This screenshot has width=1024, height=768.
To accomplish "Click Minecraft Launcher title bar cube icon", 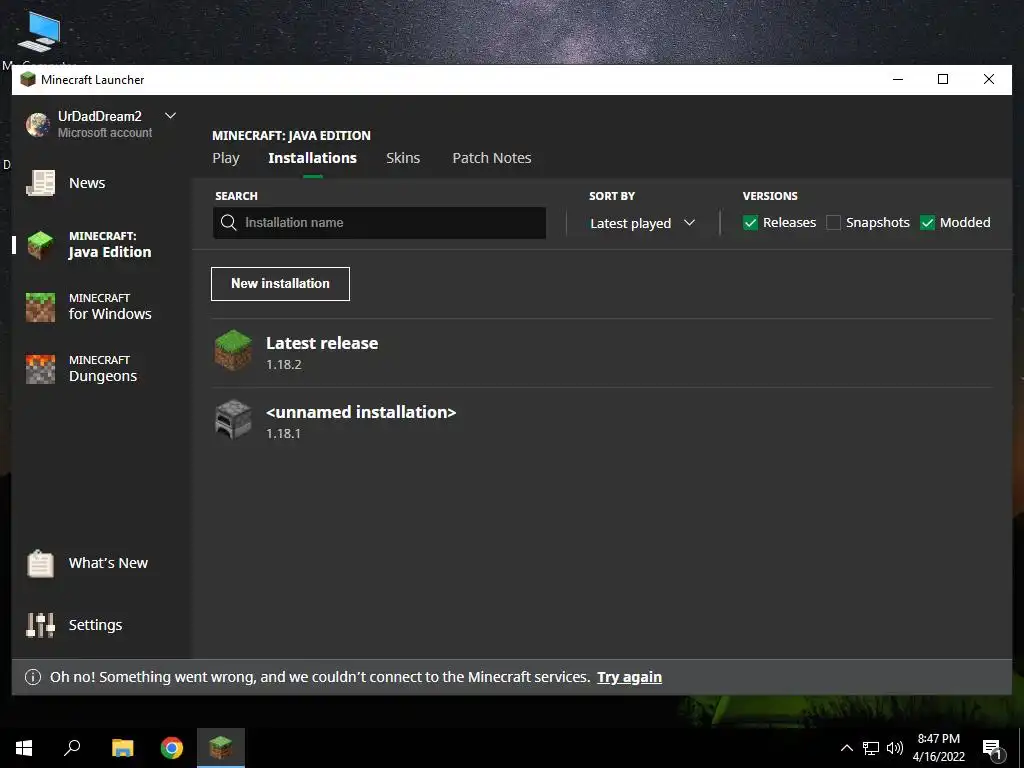I will (27, 80).
